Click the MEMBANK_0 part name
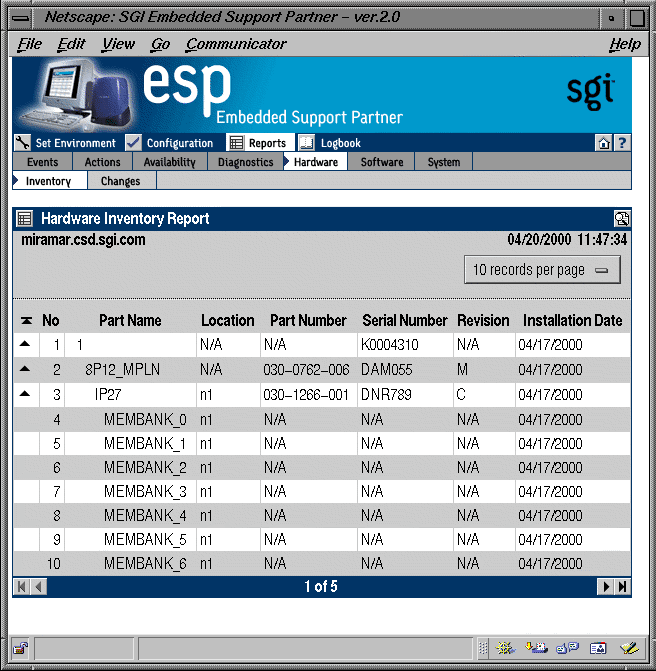656x671 pixels. pos(145,419)
